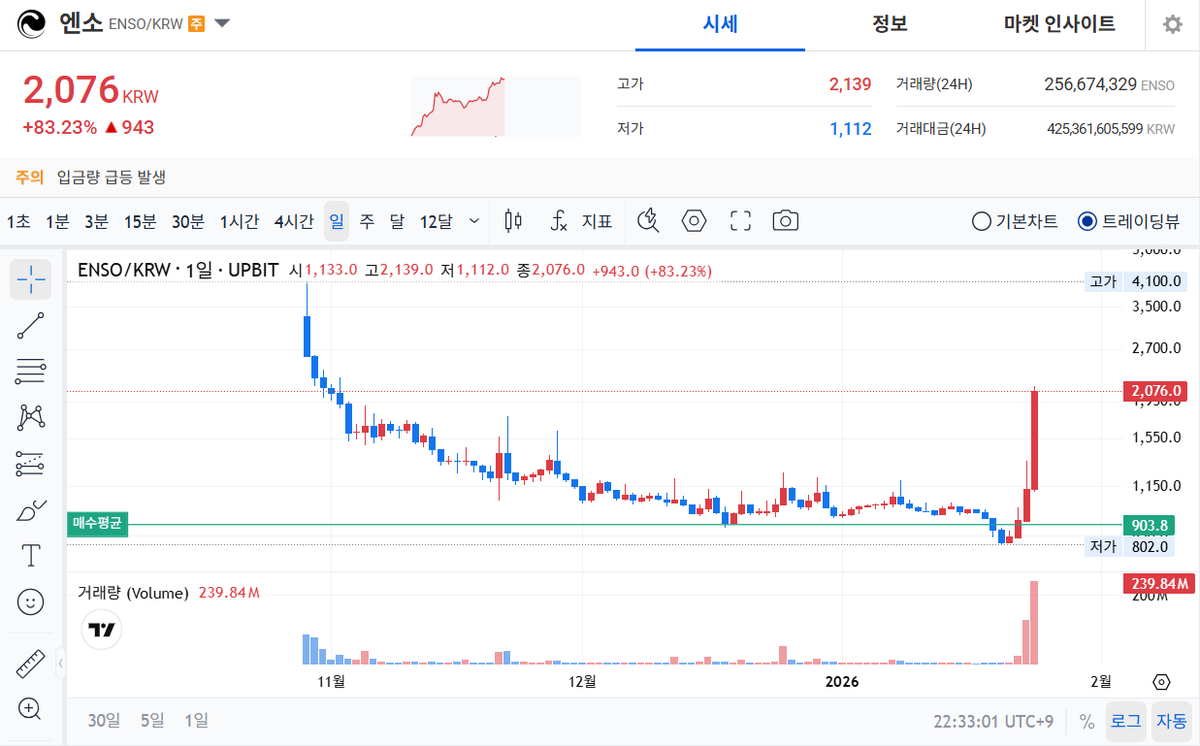This screenshot has height=746, width=1200.
Task: Open the hexagon chart settings icon
Action: (x=694, y=221)
